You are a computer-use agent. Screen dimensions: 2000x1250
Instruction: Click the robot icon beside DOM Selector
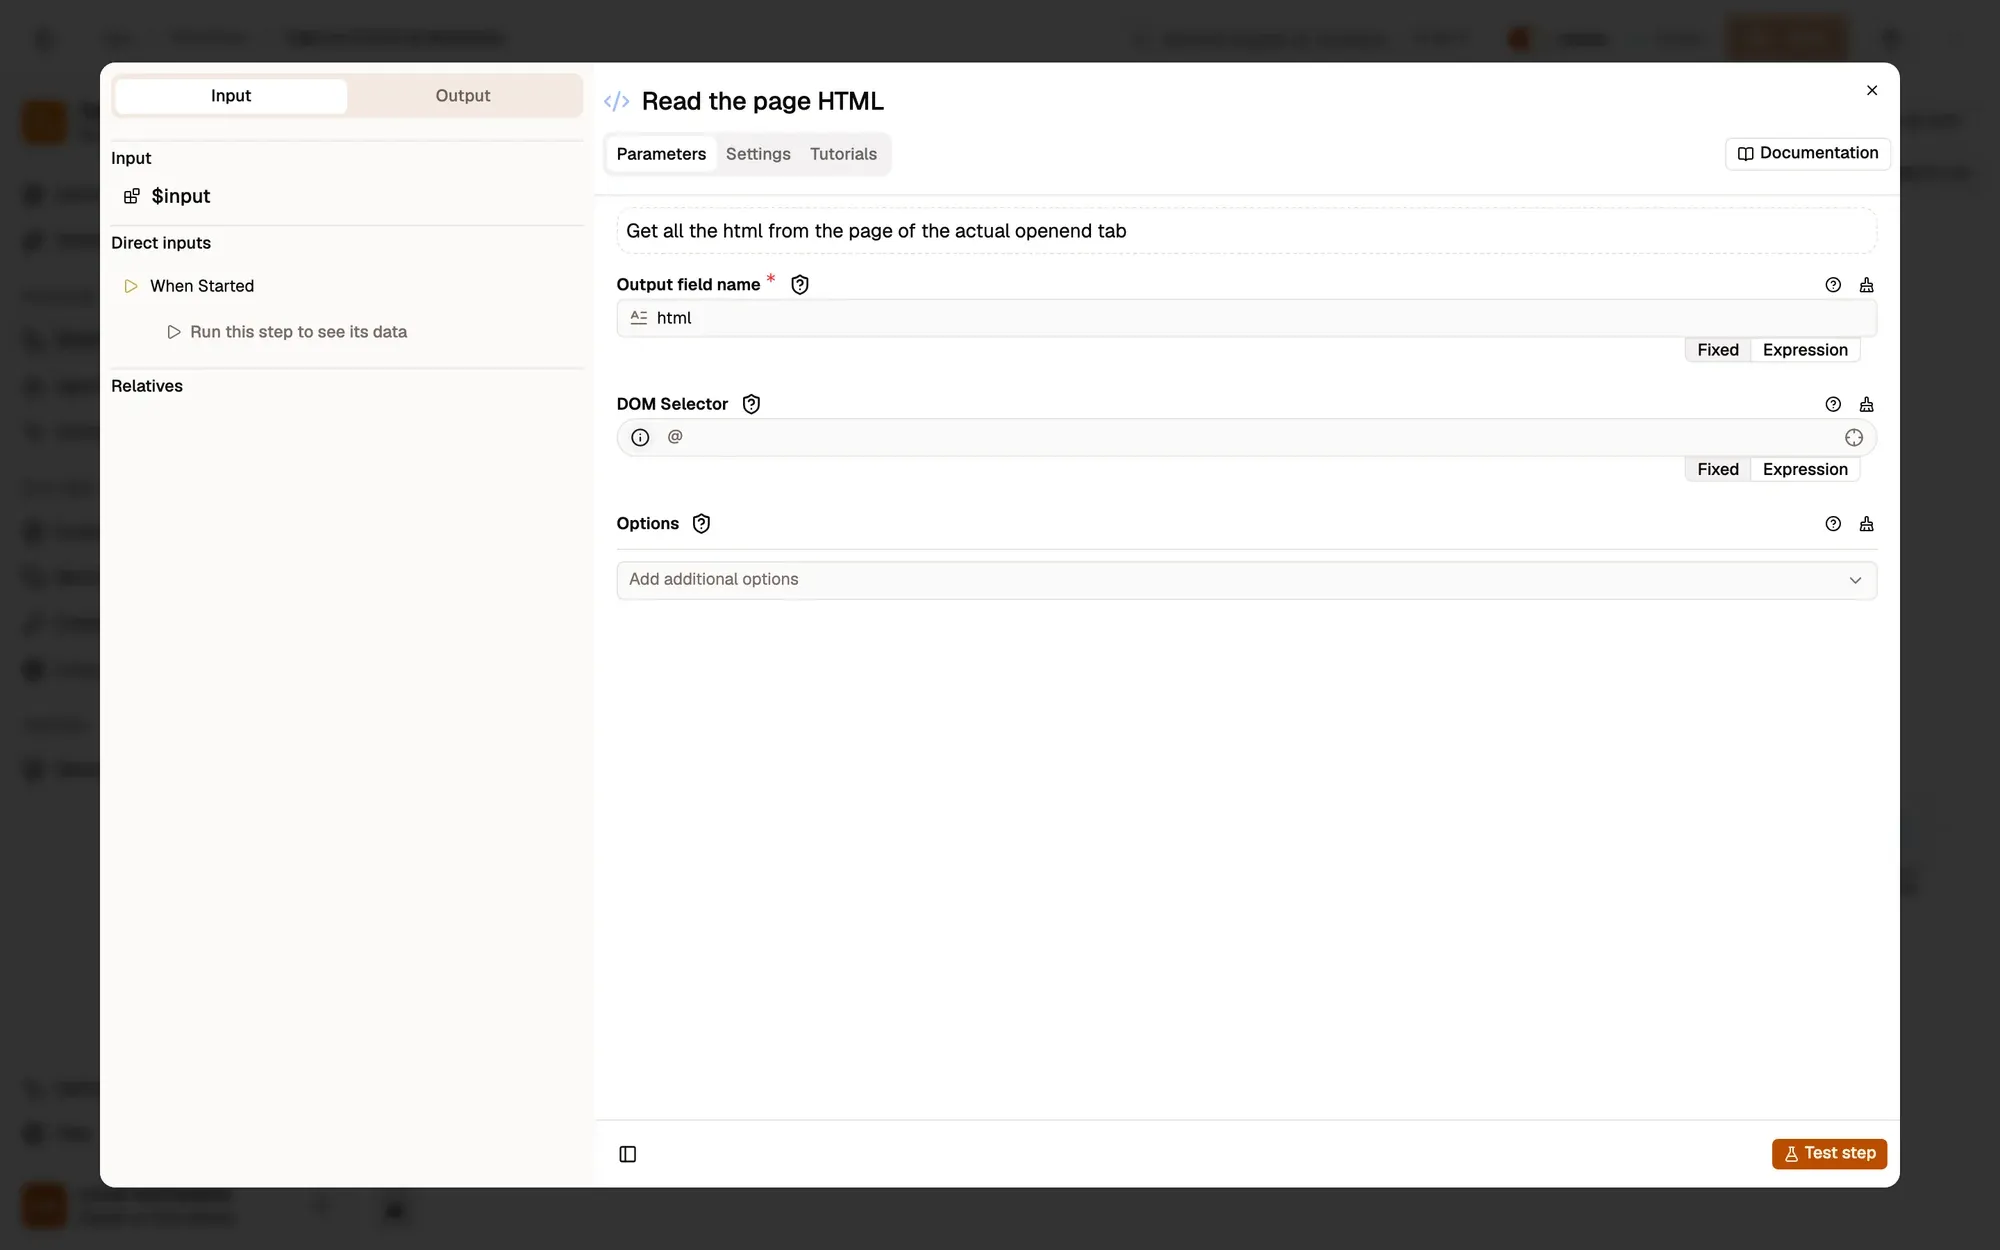coord(1866,404)
